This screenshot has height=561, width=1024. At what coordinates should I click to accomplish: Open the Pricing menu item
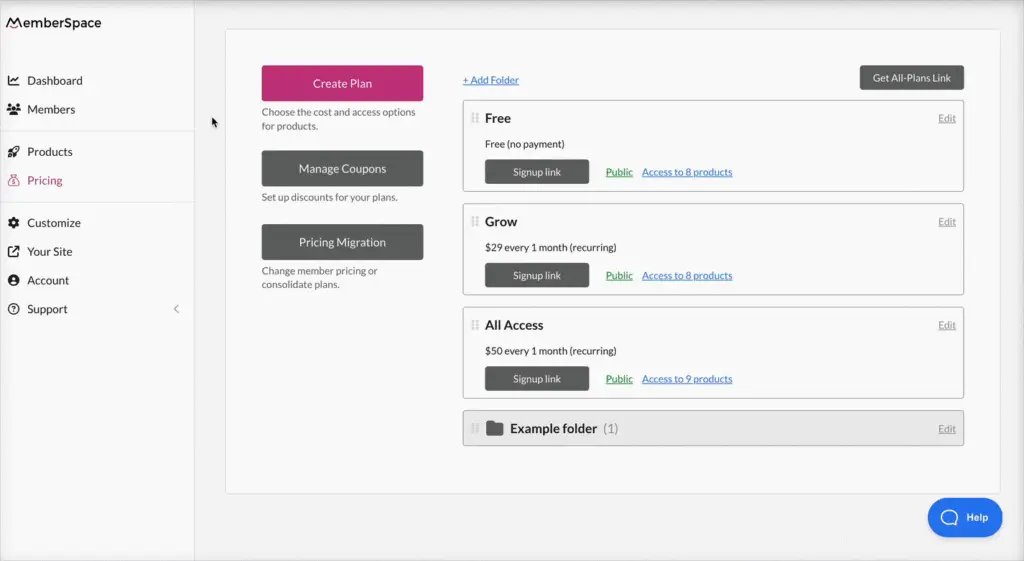[44, 181]
